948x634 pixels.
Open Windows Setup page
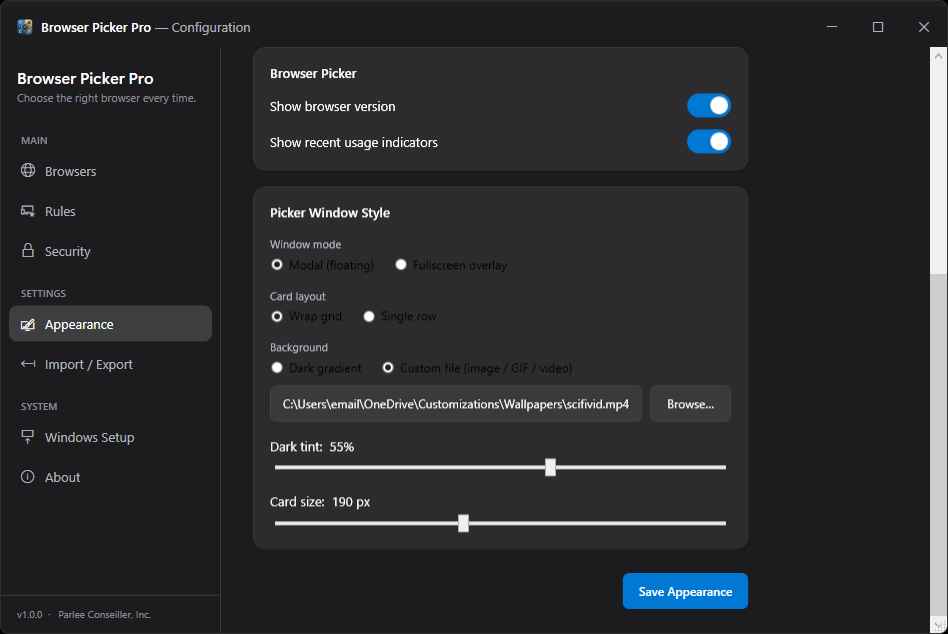point(111,437)
